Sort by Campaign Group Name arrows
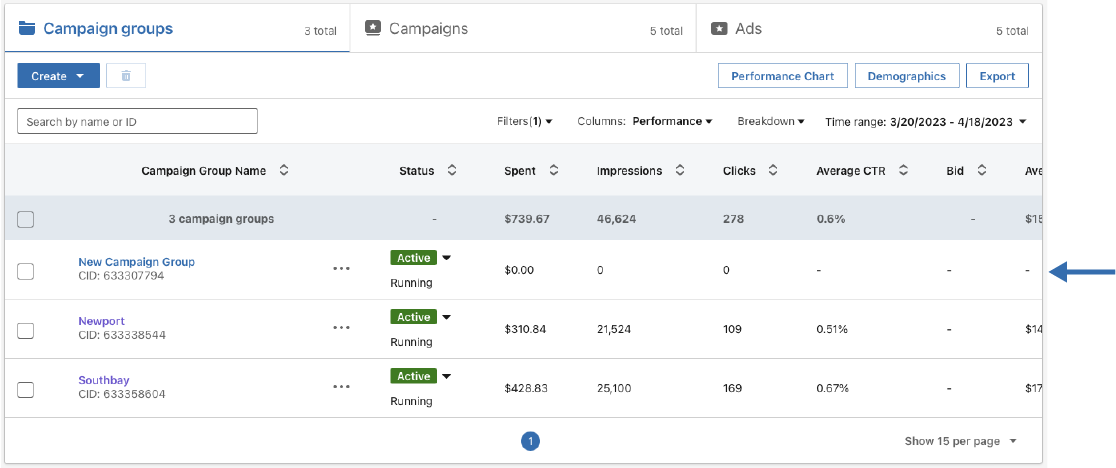 (284, 171)
